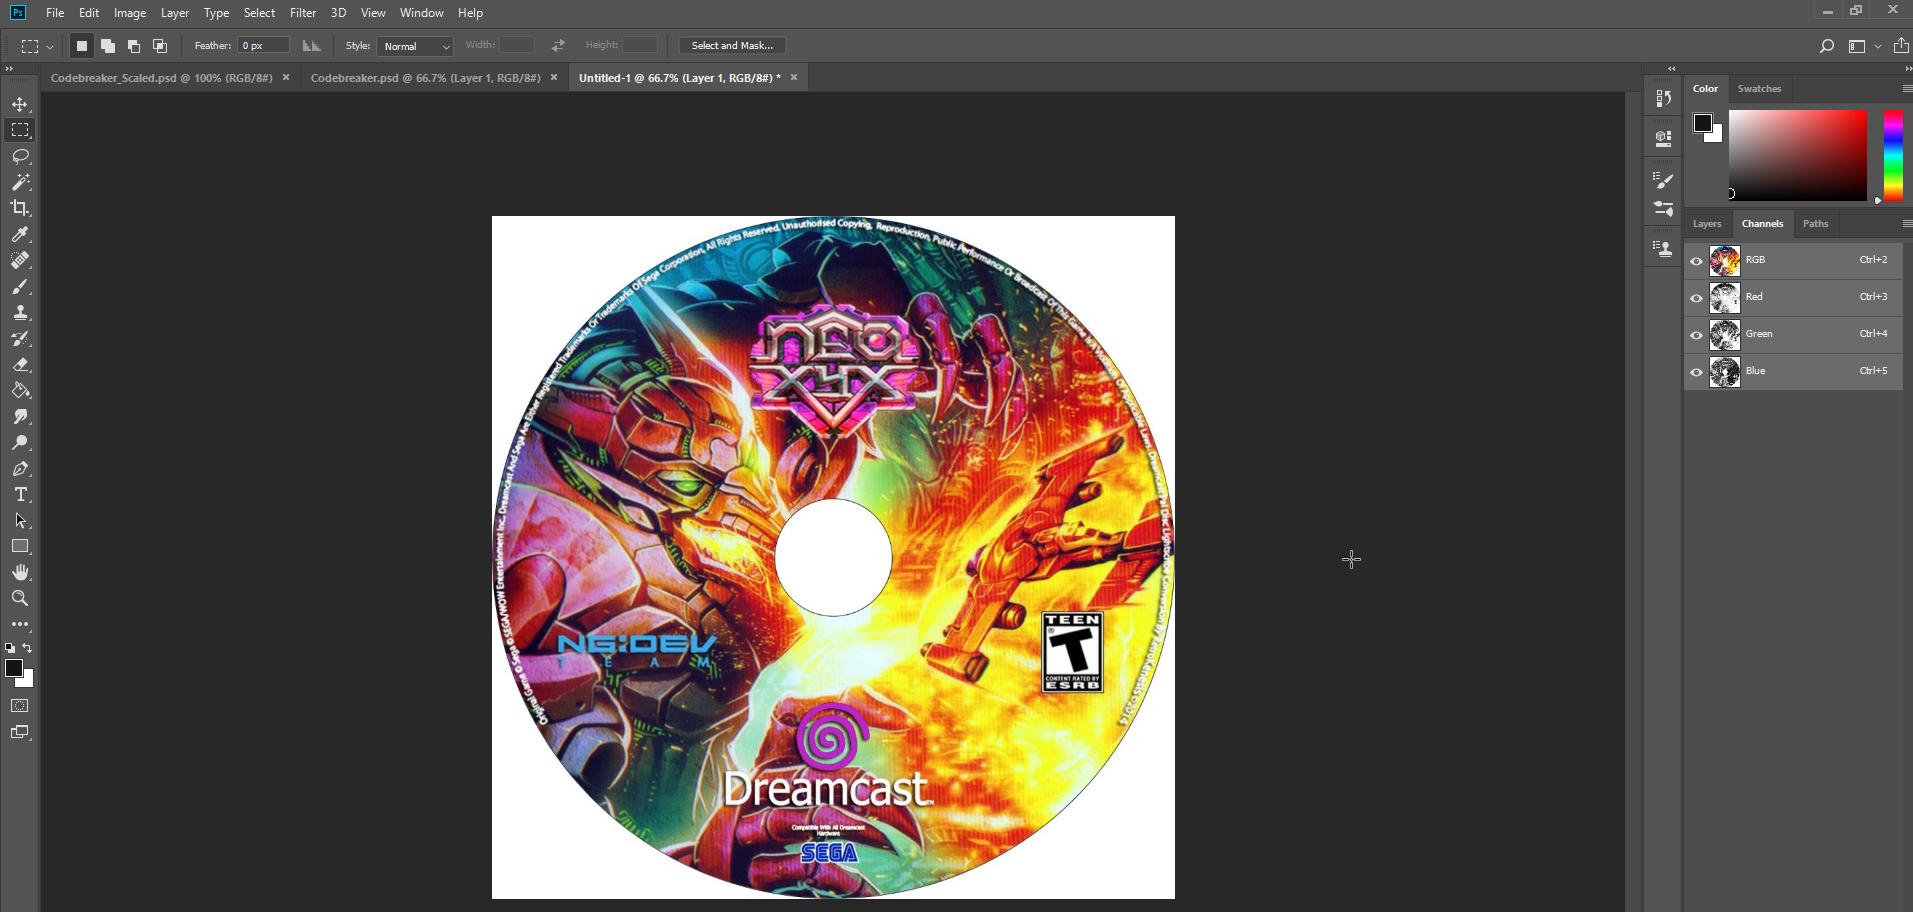Change screen mode from the toolbar
1913x912 pixels.
coord(20,732)
